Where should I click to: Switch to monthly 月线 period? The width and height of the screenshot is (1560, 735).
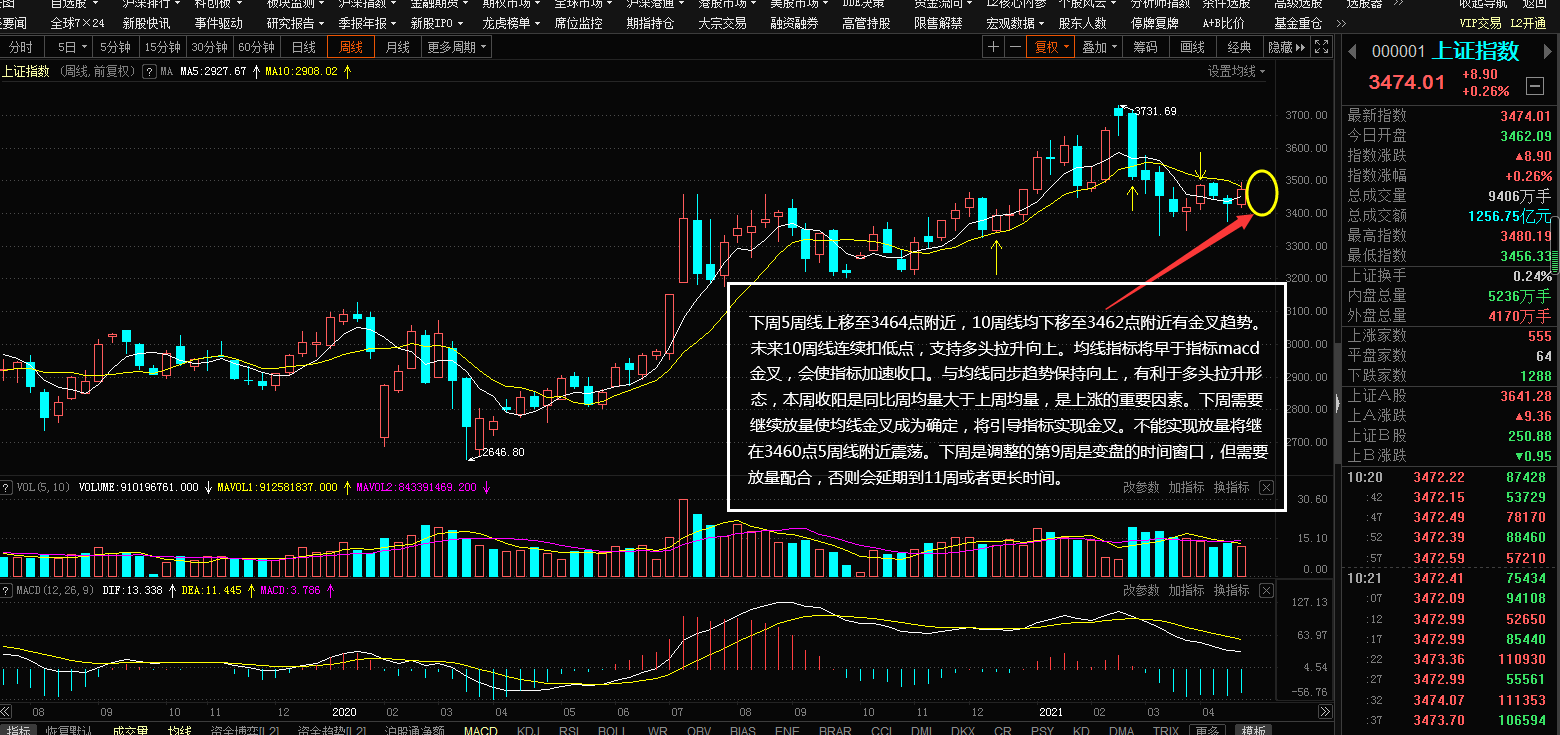click(x=397, y=47)
